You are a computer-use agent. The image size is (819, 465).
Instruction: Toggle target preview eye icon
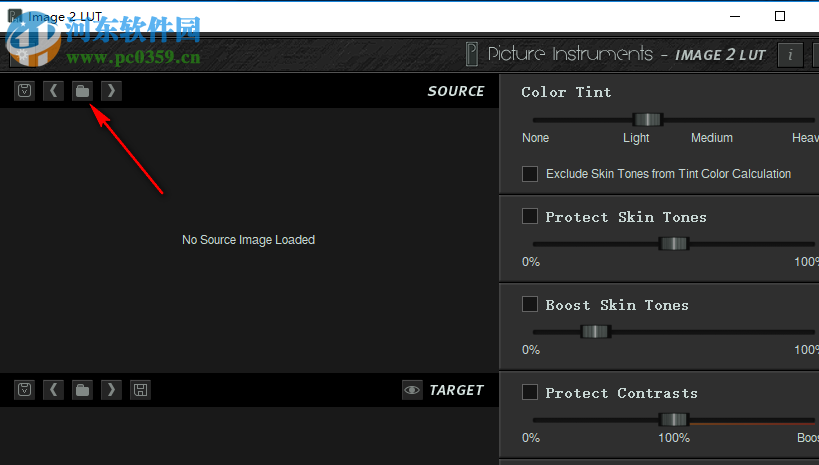point(412,390)
